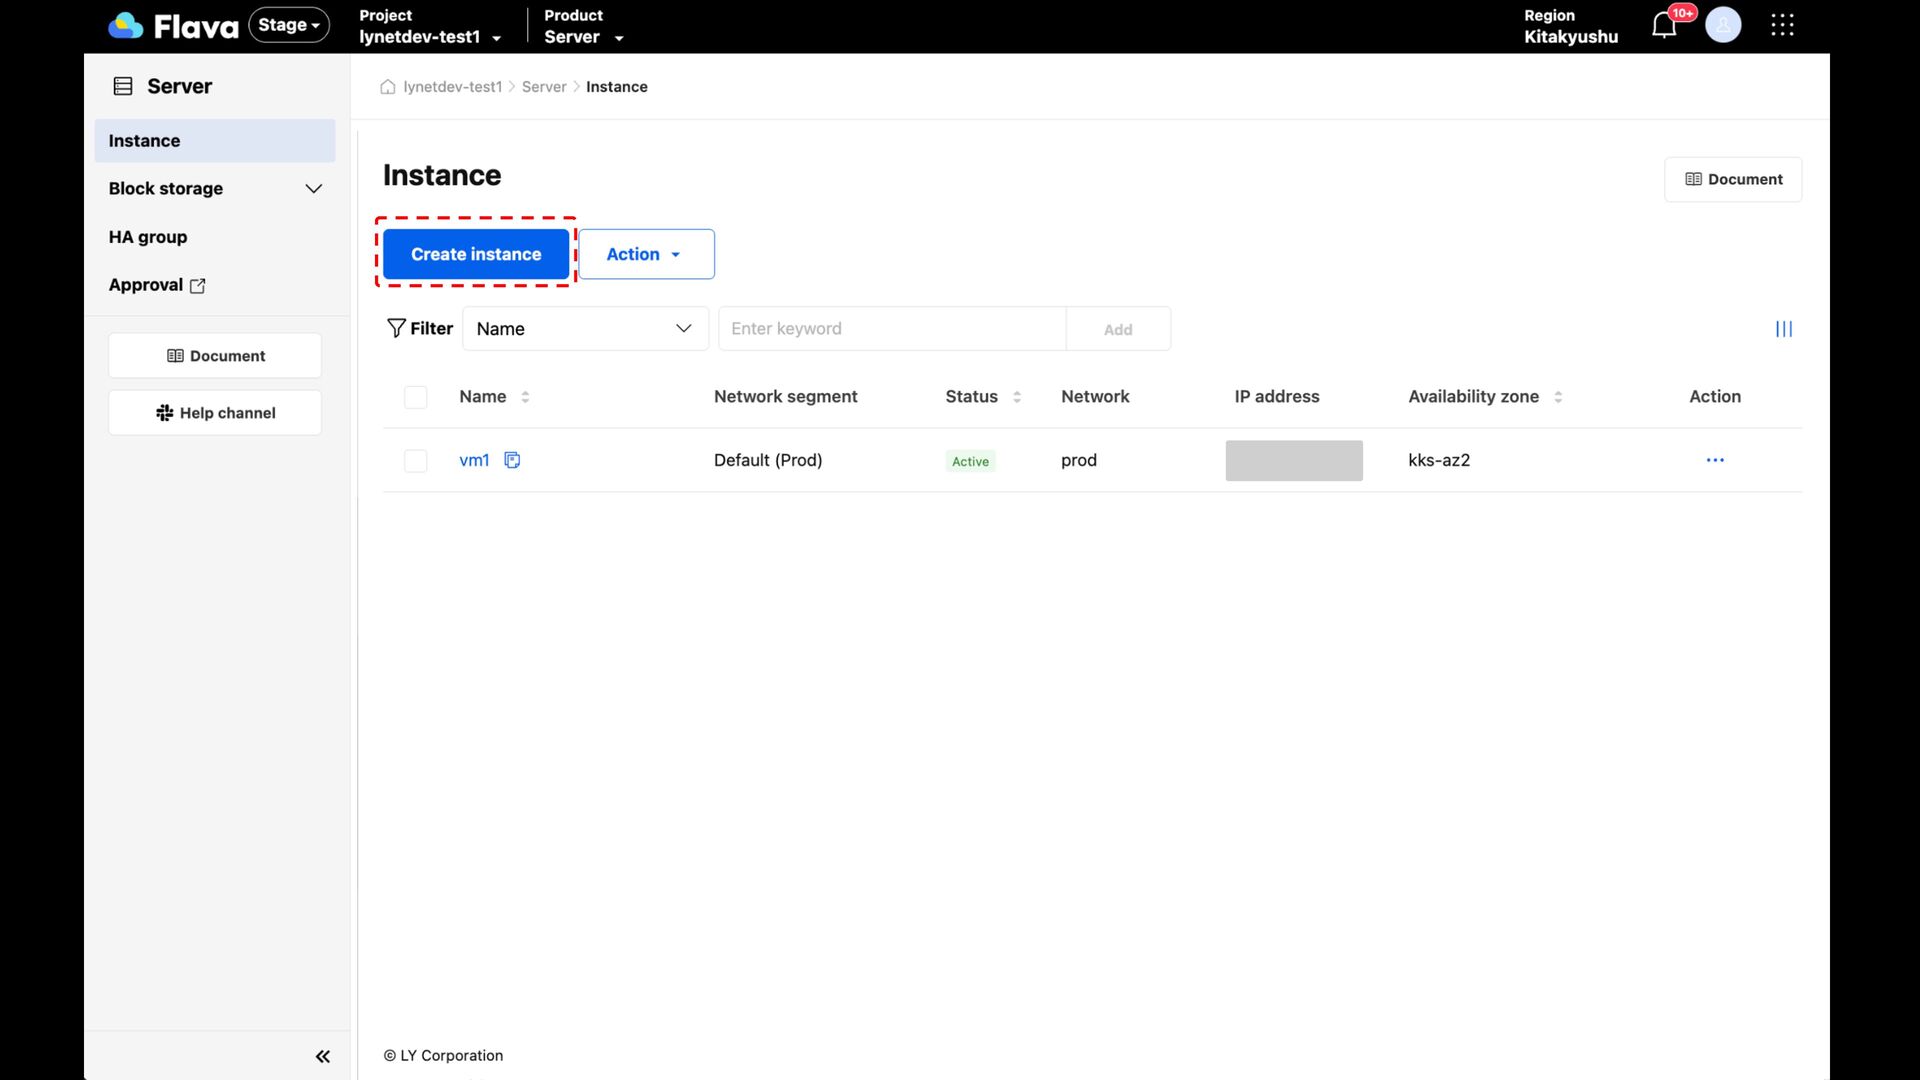The height and width of the screenshot is (1080, 1920).
Task: Select all instances header checkbox
Action: (415, 397)
